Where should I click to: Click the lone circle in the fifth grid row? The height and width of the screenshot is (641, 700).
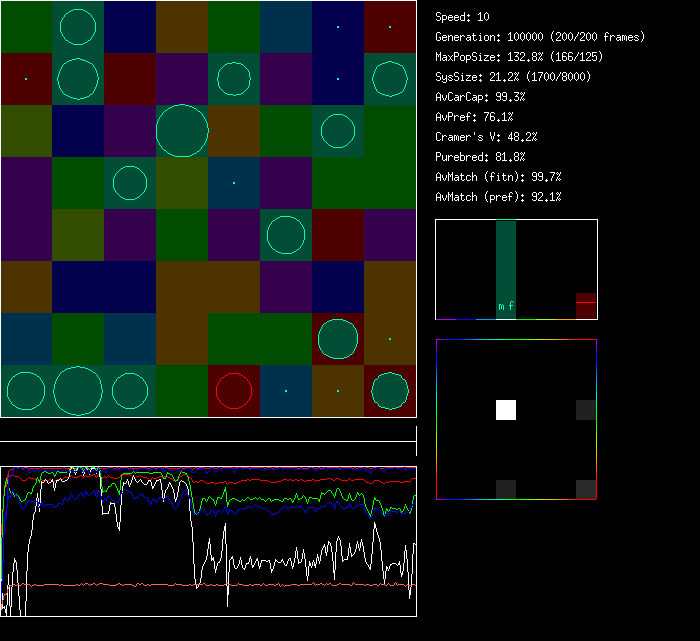point(286,235)
